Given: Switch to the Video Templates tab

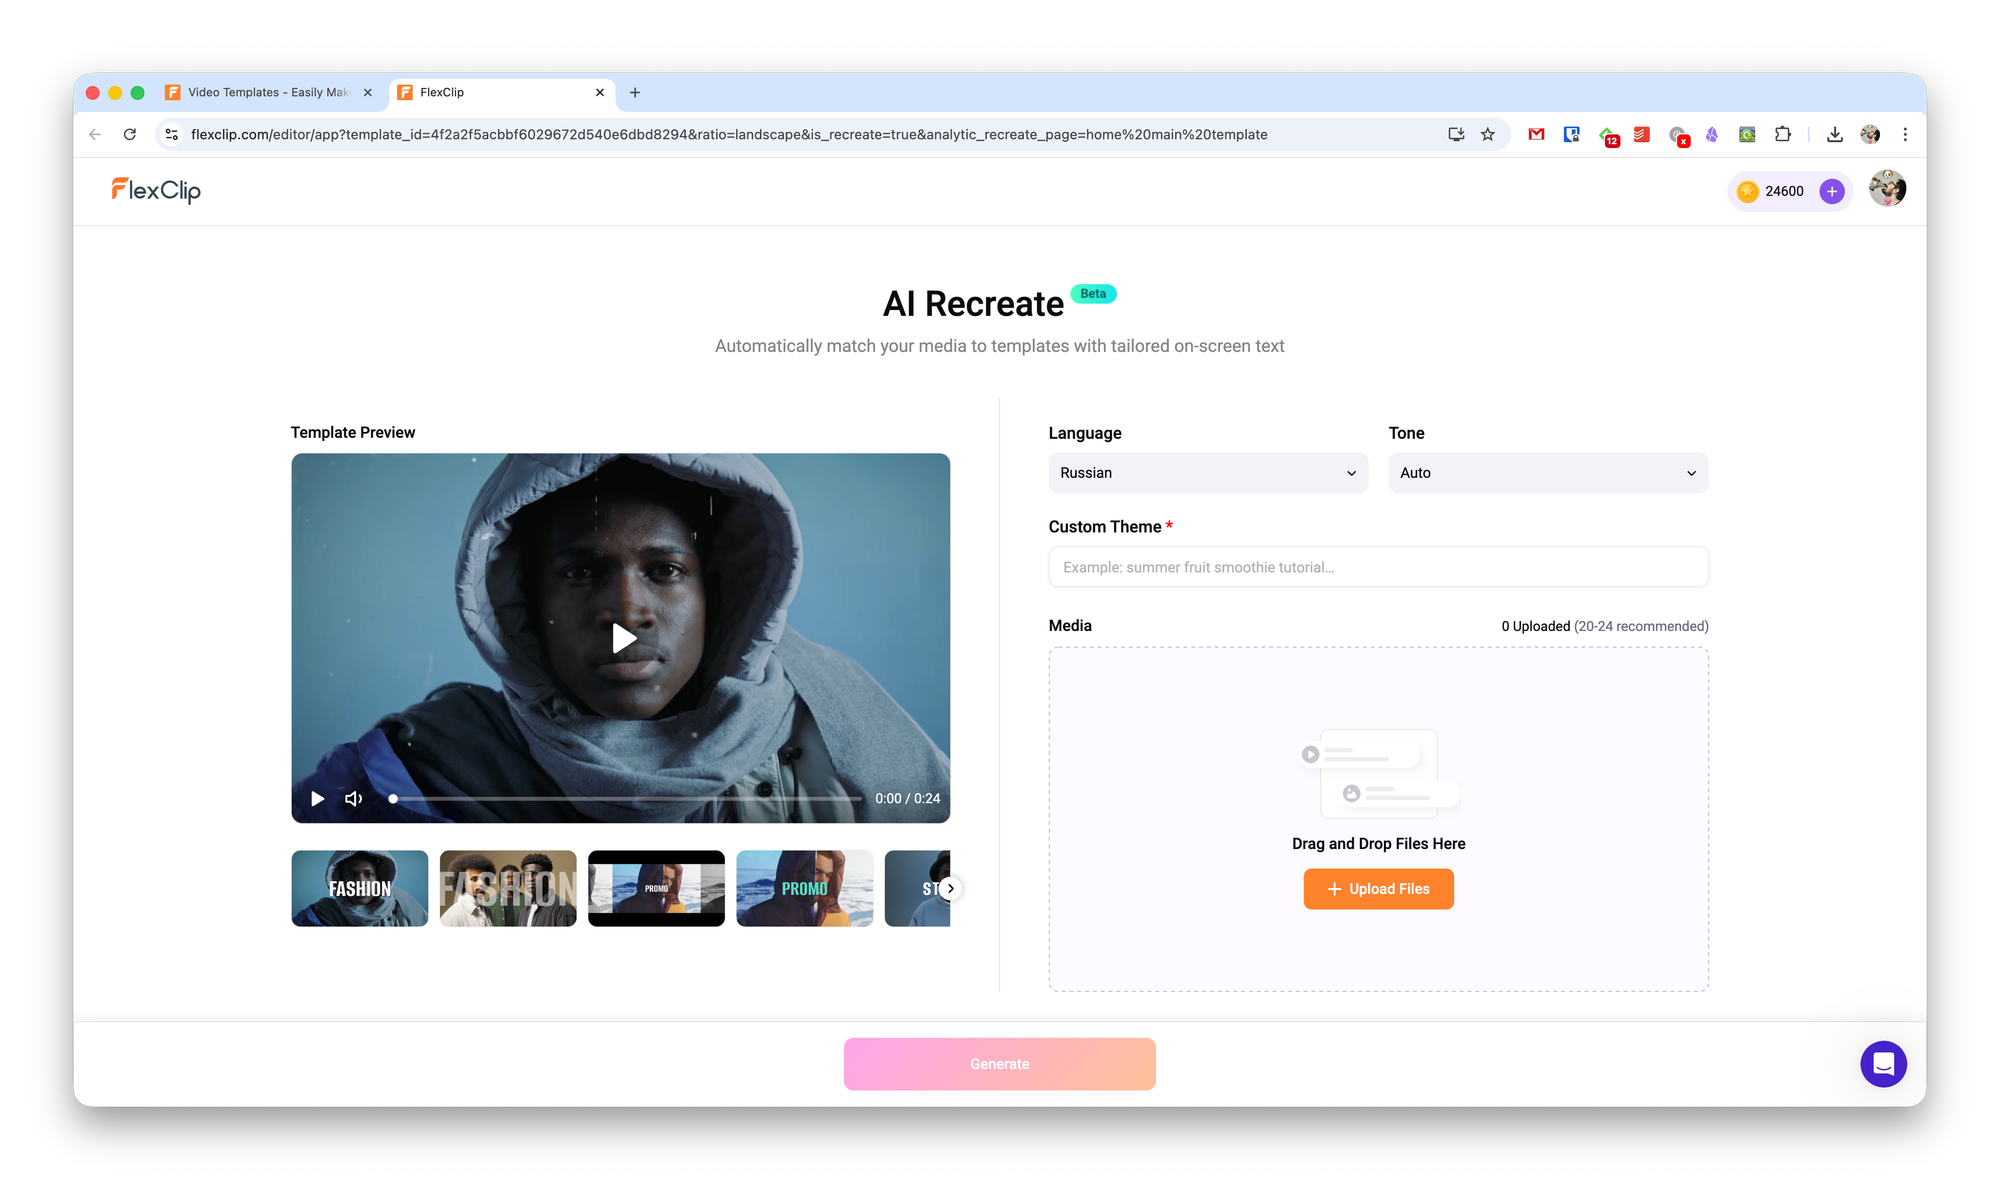Looking at the screenshot, I should (268, 92).
